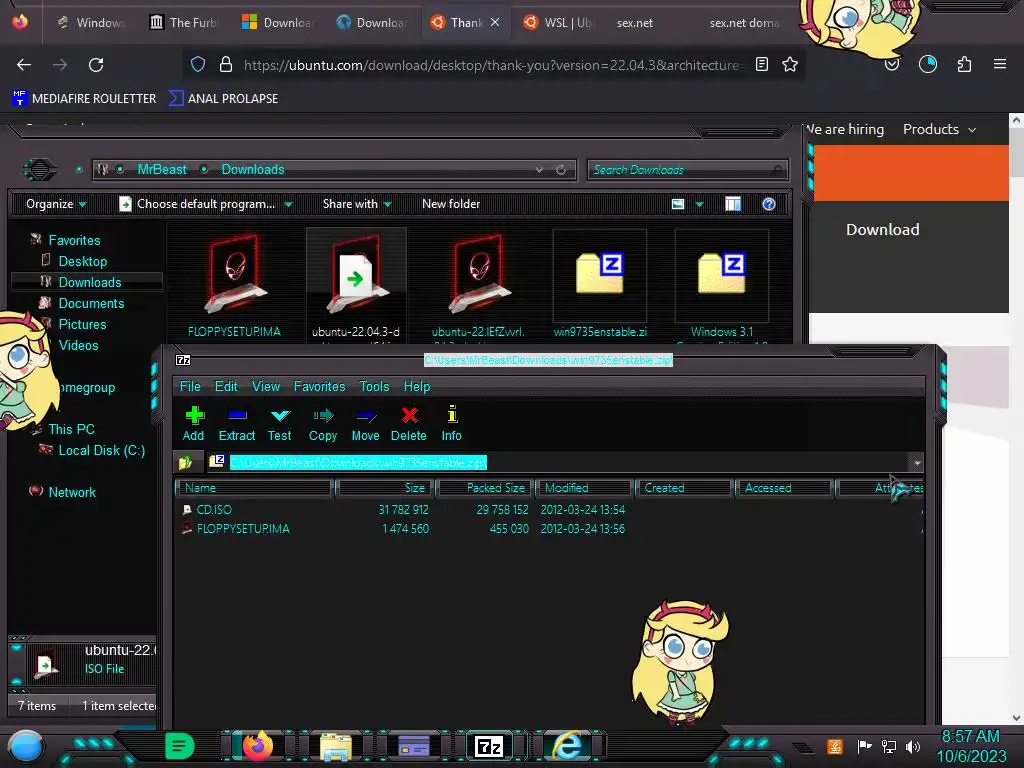Click the 7-Zip archive path field
Screen dimensions: 1024x768
point(558,462)
